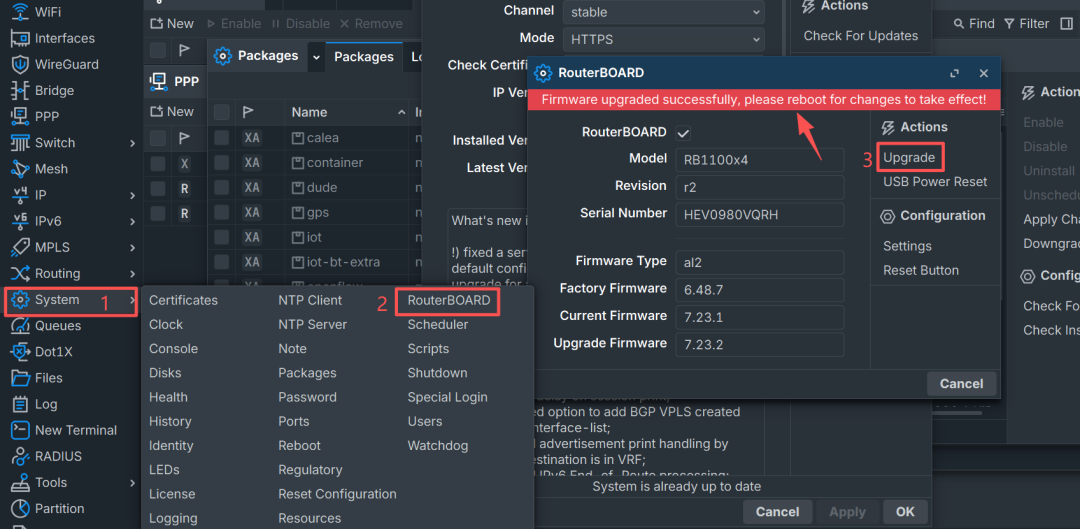The image size is (1080, 529).
Task: Open the Channel dropdown showing stable
Action: coord(663,12)
